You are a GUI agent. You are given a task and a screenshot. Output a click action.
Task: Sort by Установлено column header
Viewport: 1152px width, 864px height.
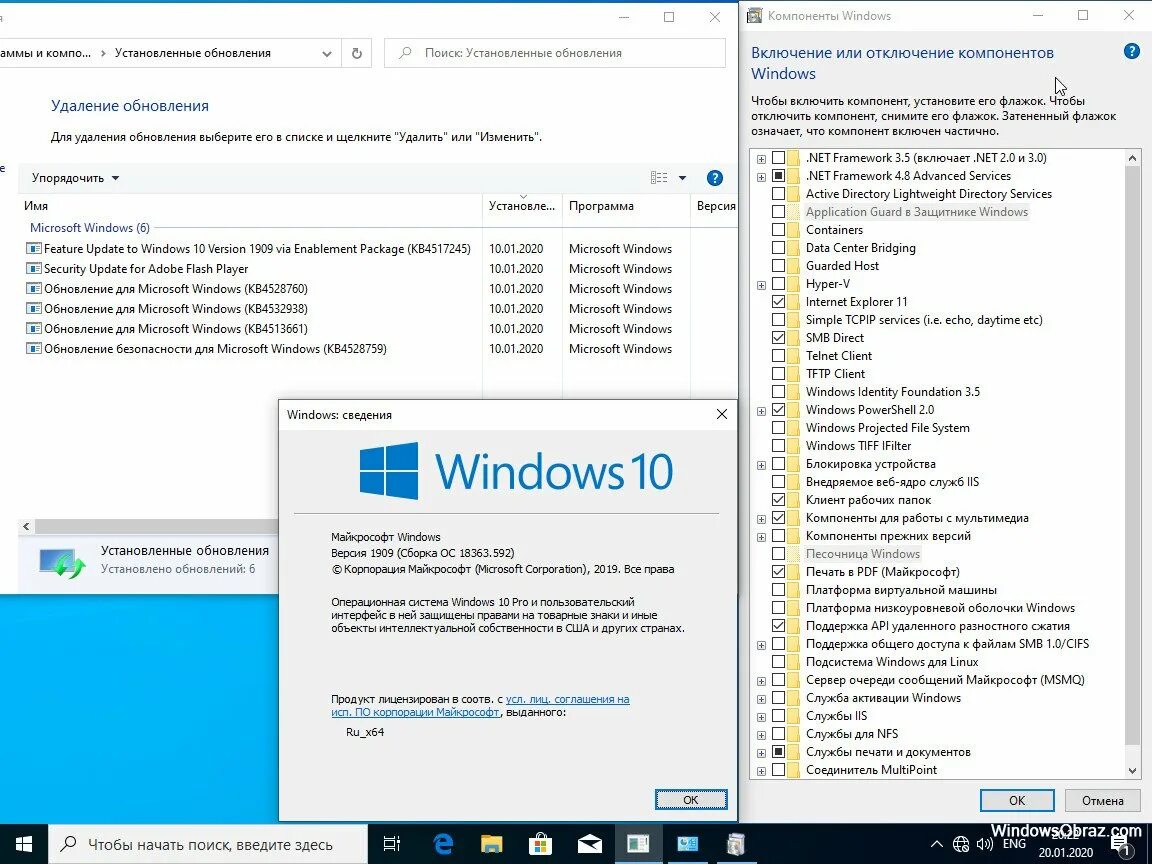[x=522, y=206]
